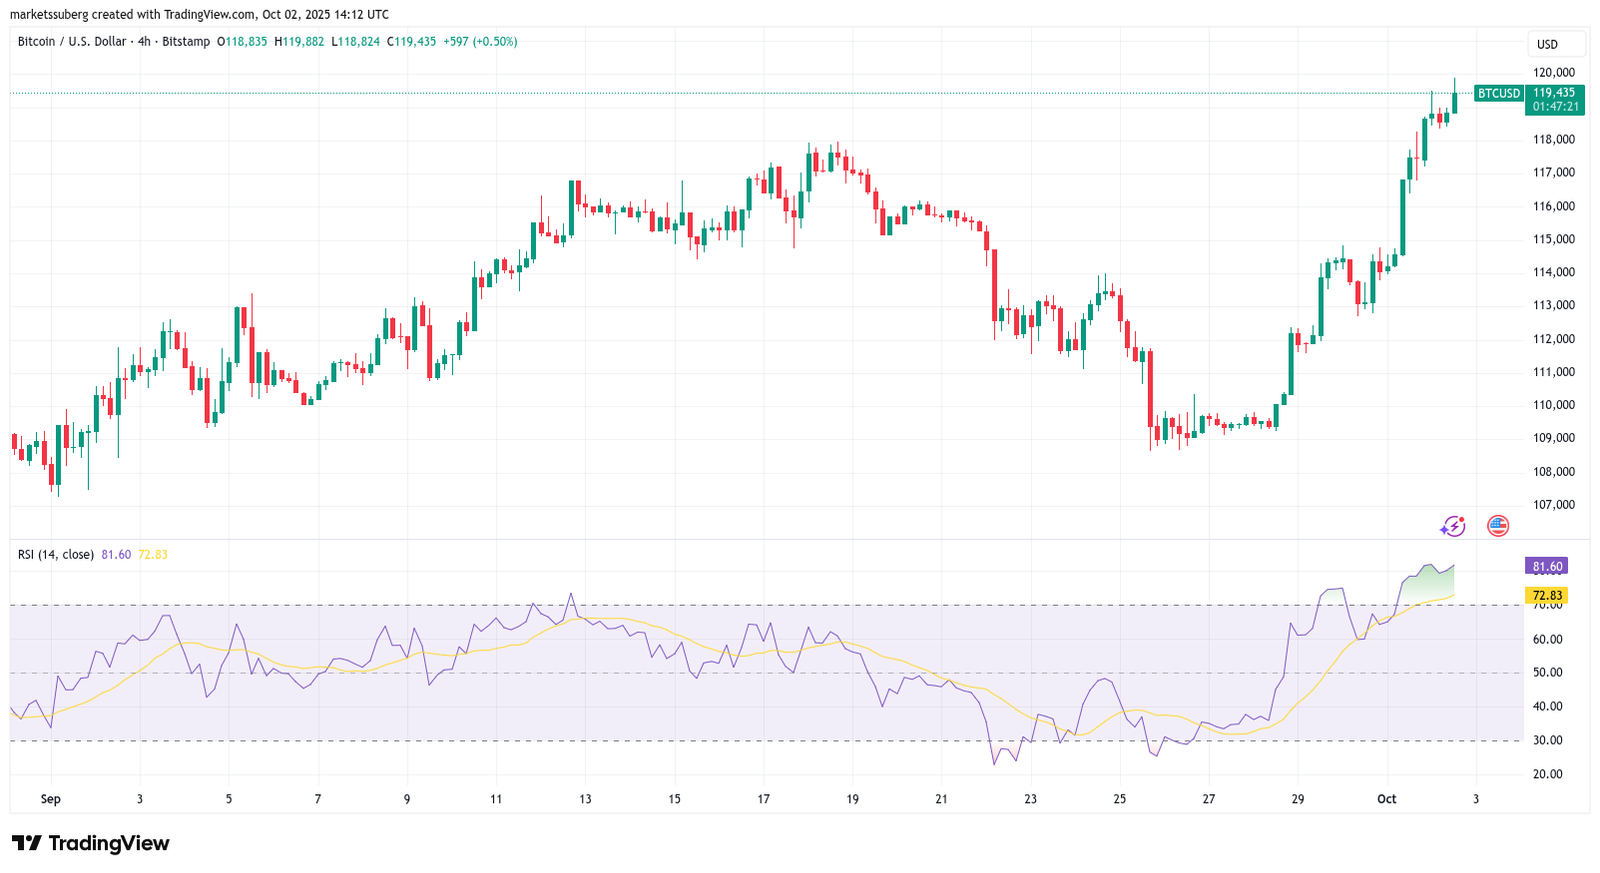Click the 13 date marker on time axis
Screen dimensions: 1600x873
585,799
